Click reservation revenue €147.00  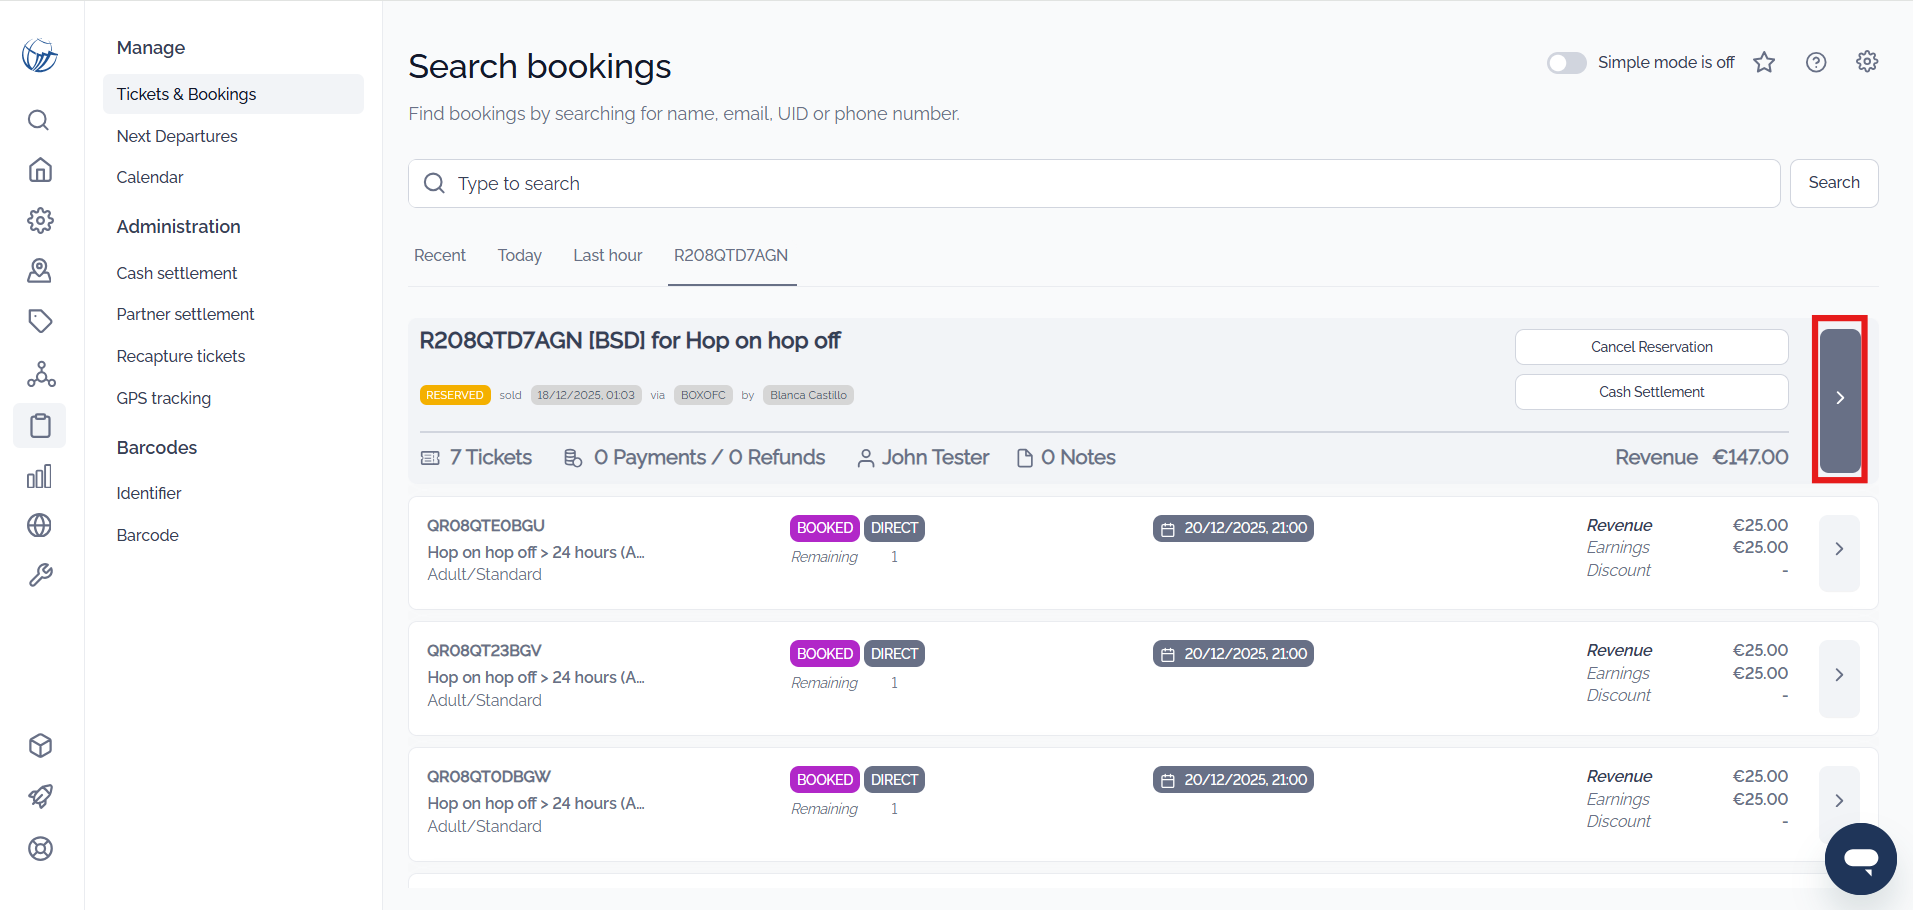(1750, 457)
